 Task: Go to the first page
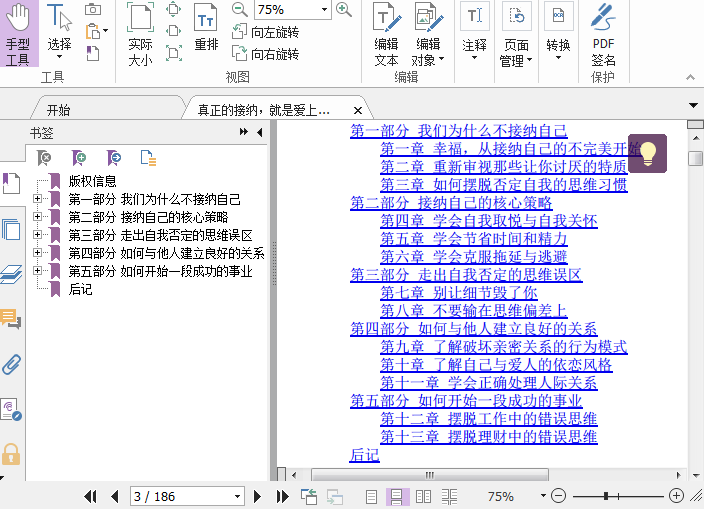coord(90,496)
